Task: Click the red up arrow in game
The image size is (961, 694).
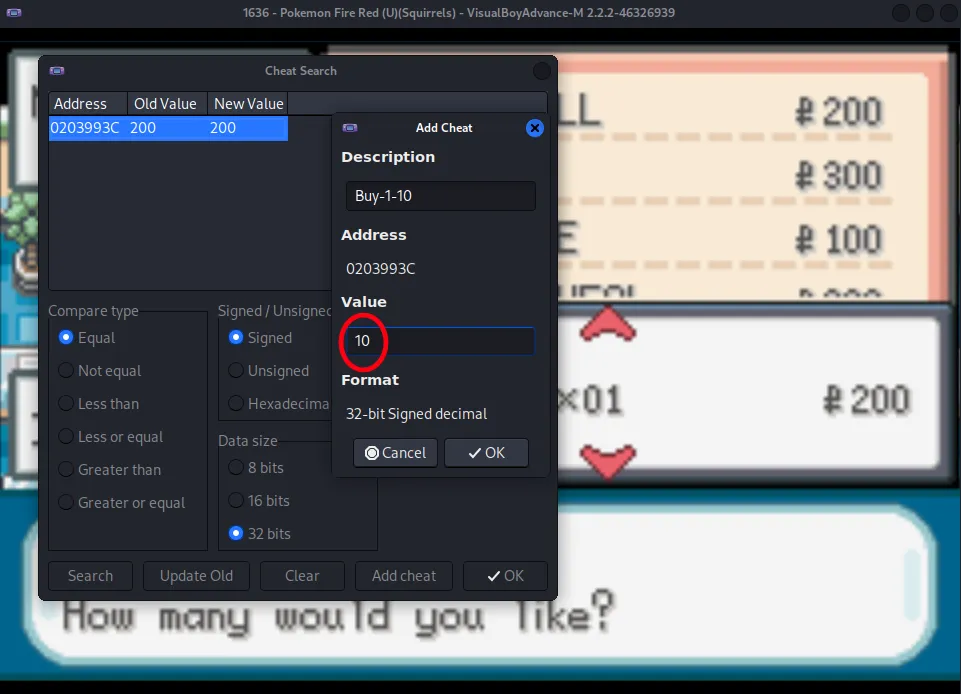Action: pos(608,325)
